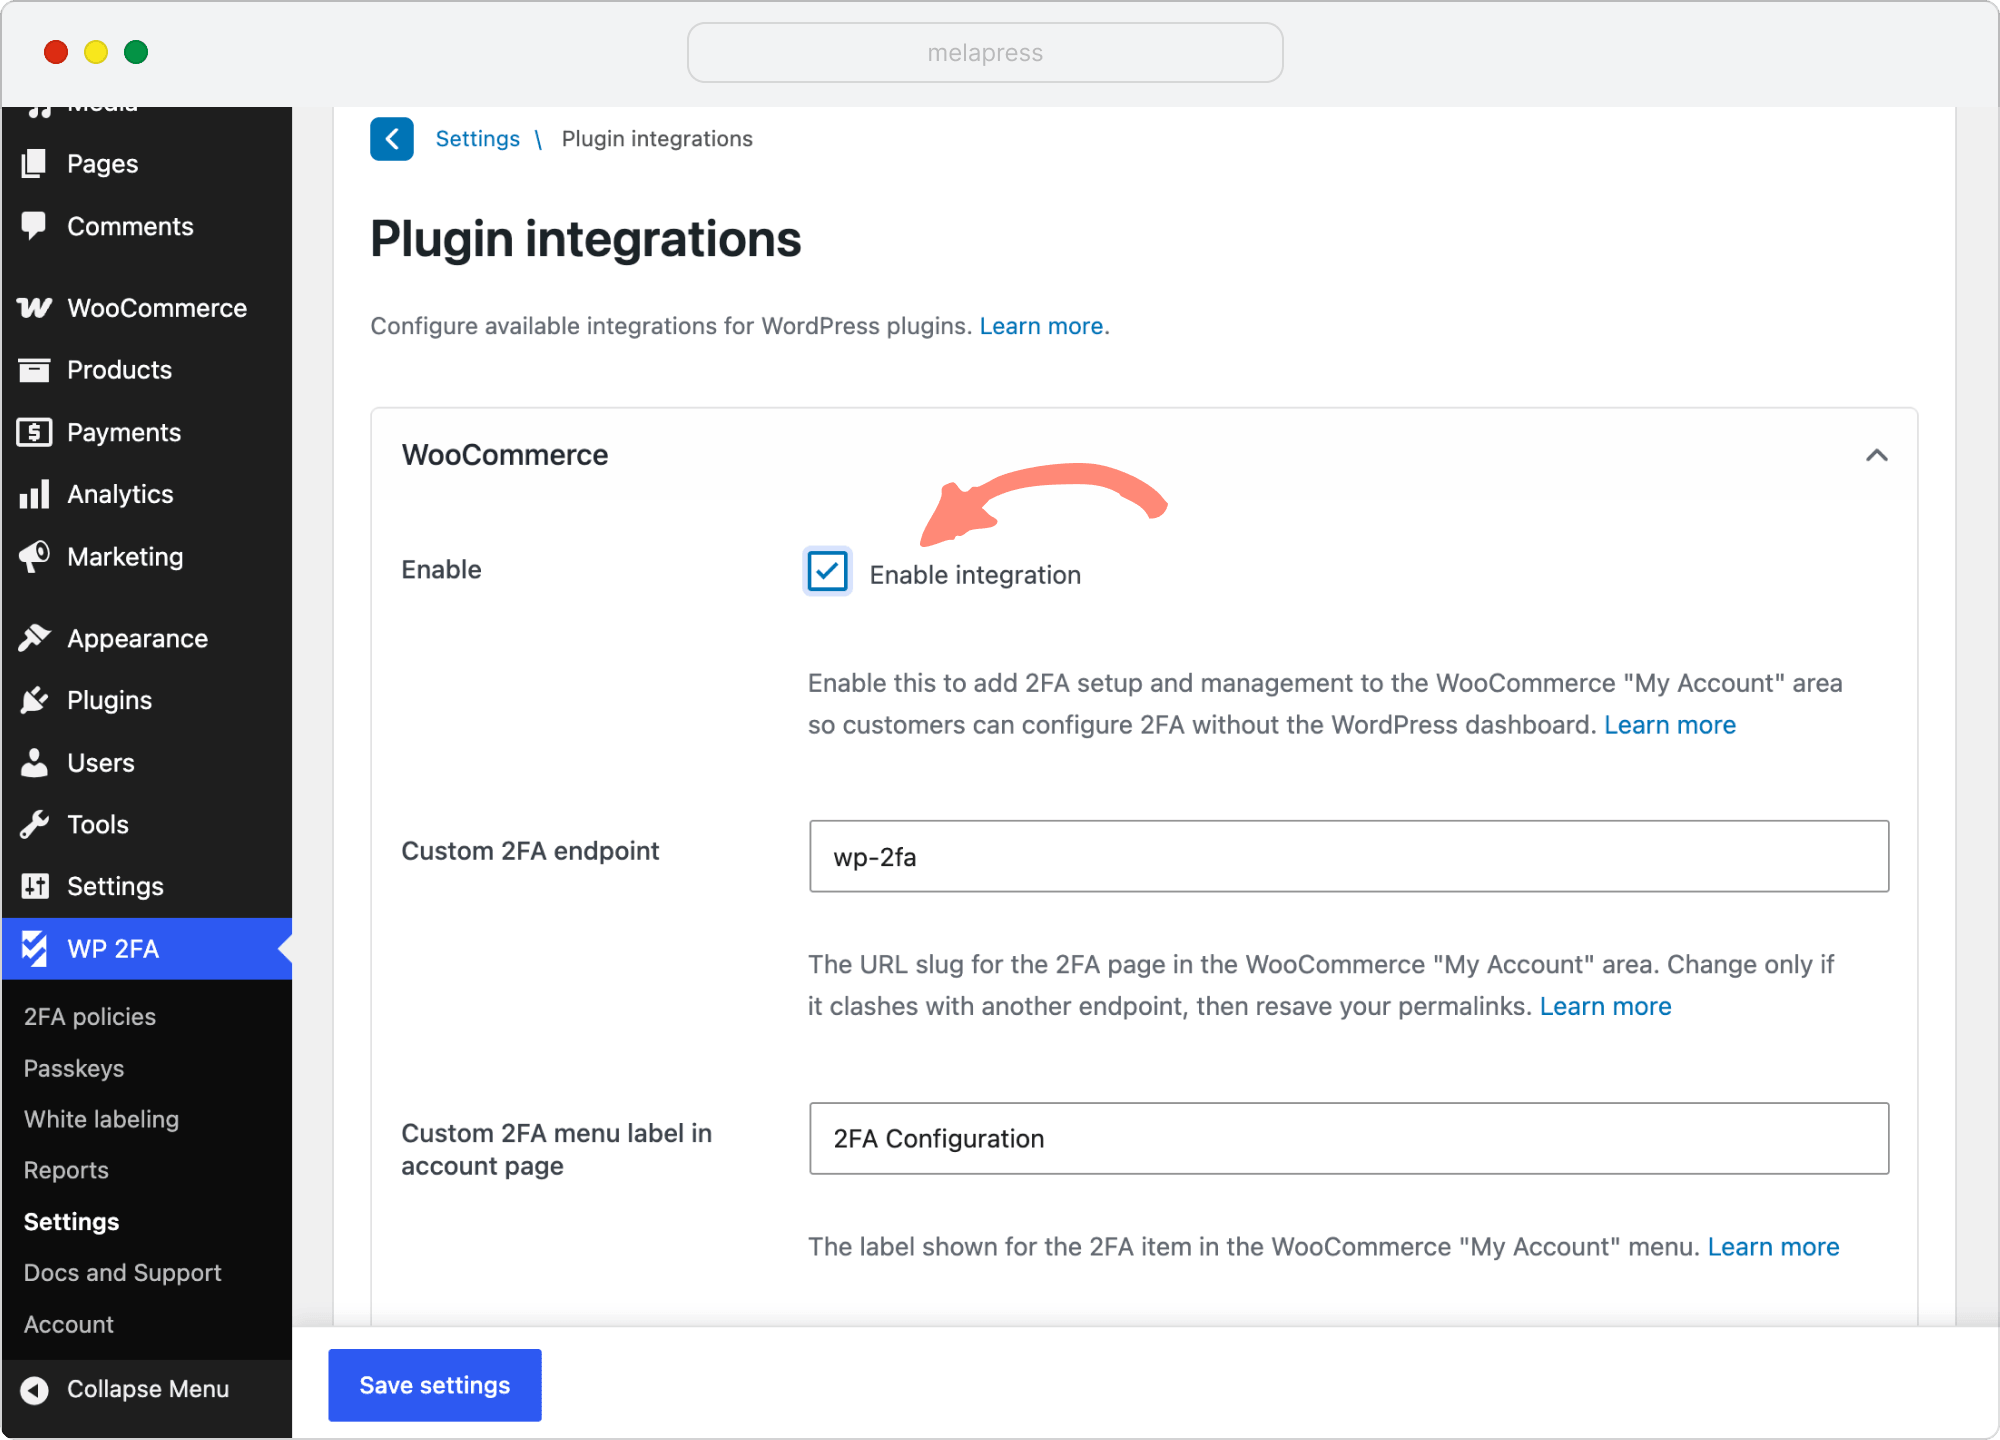Click the Analytics bar chart icon

(x=34, y=494)
